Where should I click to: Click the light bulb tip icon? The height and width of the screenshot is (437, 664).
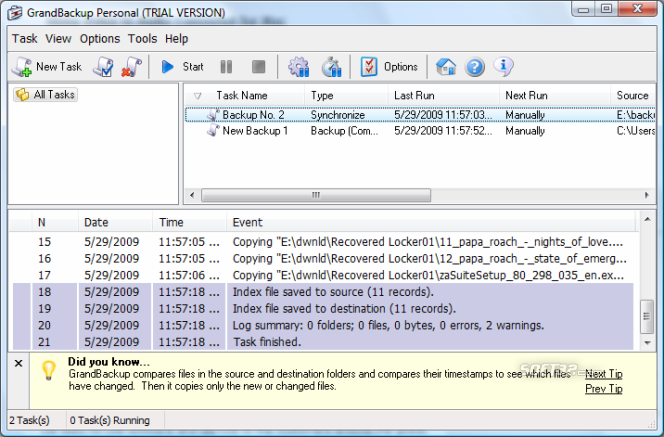[48, 370]
